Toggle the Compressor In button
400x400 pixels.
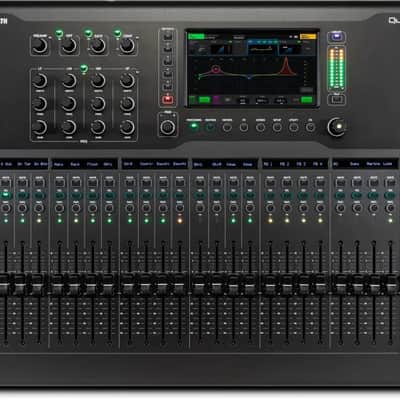[x=117, y=34]
